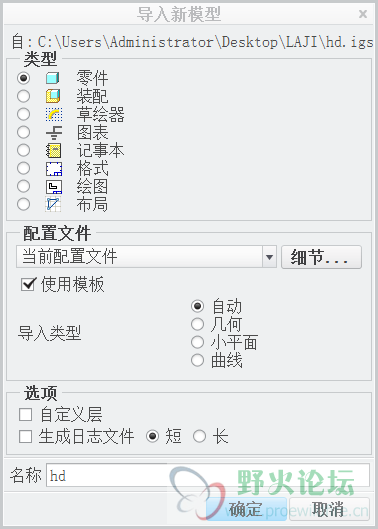Choose the 小平面 import type option

(x=197, y=342)
